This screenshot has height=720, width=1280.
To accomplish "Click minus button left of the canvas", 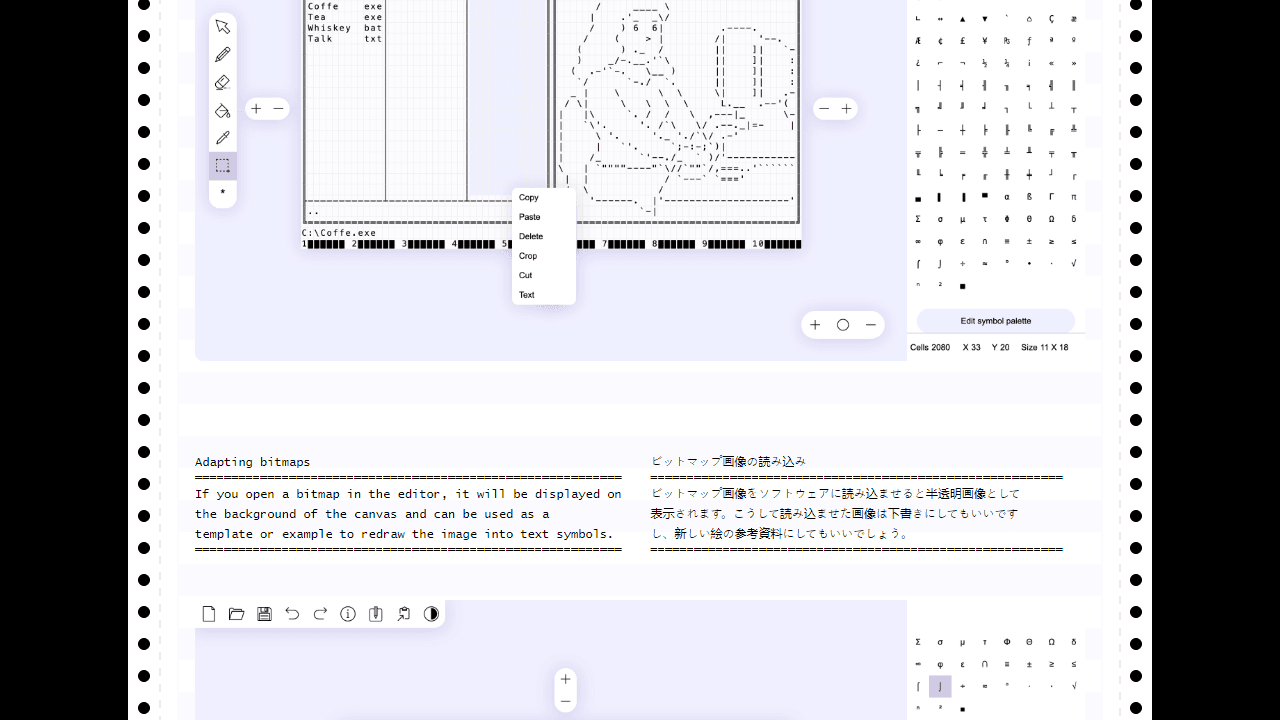I will 279,109.
